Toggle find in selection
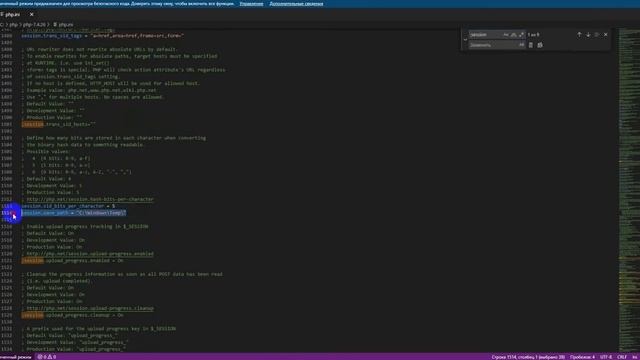The height and width of the screenshot is (360, 640). (x=596, y=35)
